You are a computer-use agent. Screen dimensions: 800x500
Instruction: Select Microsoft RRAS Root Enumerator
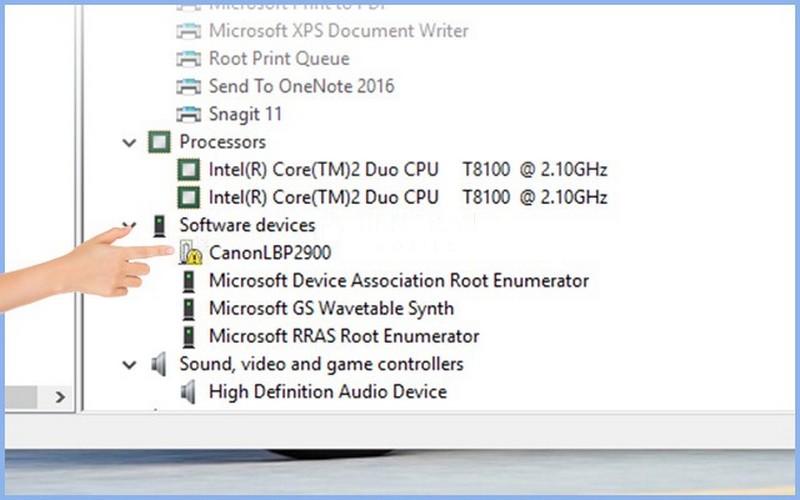(x=343, y=337)
